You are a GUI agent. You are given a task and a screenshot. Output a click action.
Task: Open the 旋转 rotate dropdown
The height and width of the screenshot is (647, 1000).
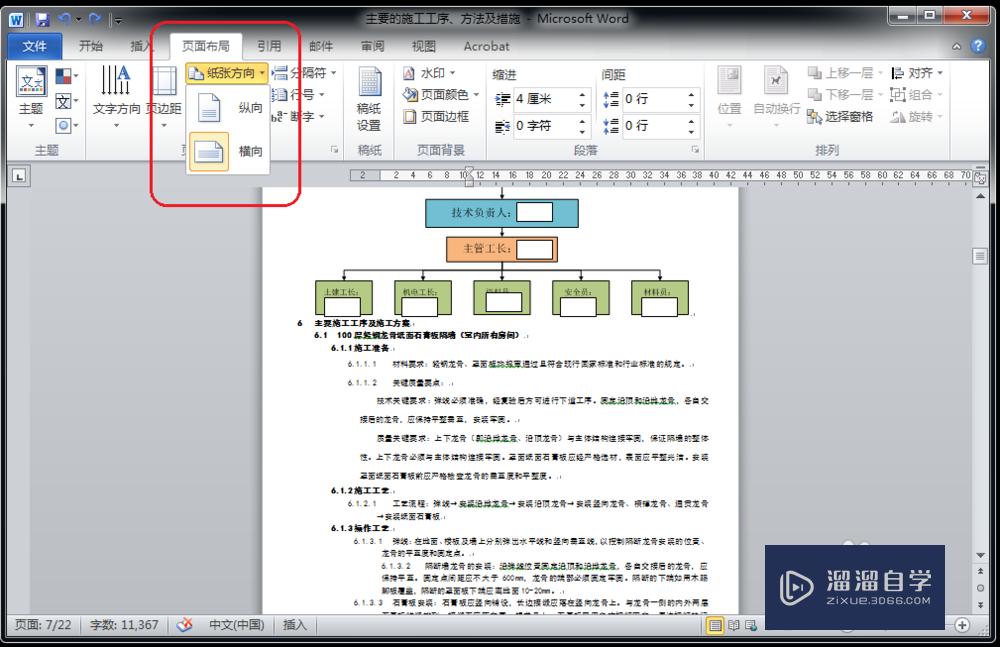point(917,117)
